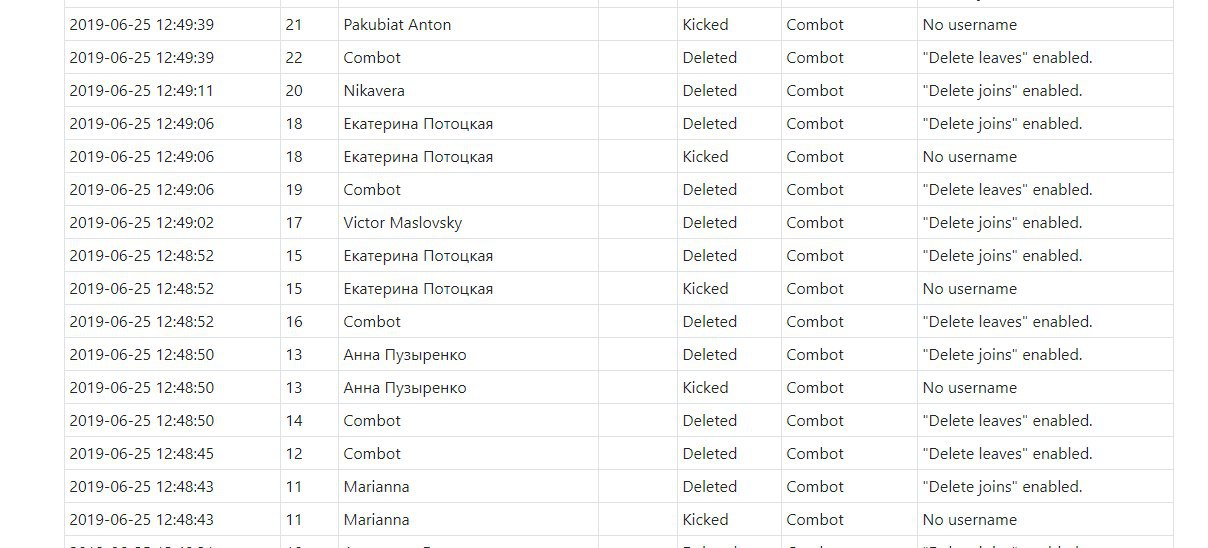This screenshot has height=548, width=1208.
Task: Select the Pakubiat Anton name cell
Action: [468, 25]
